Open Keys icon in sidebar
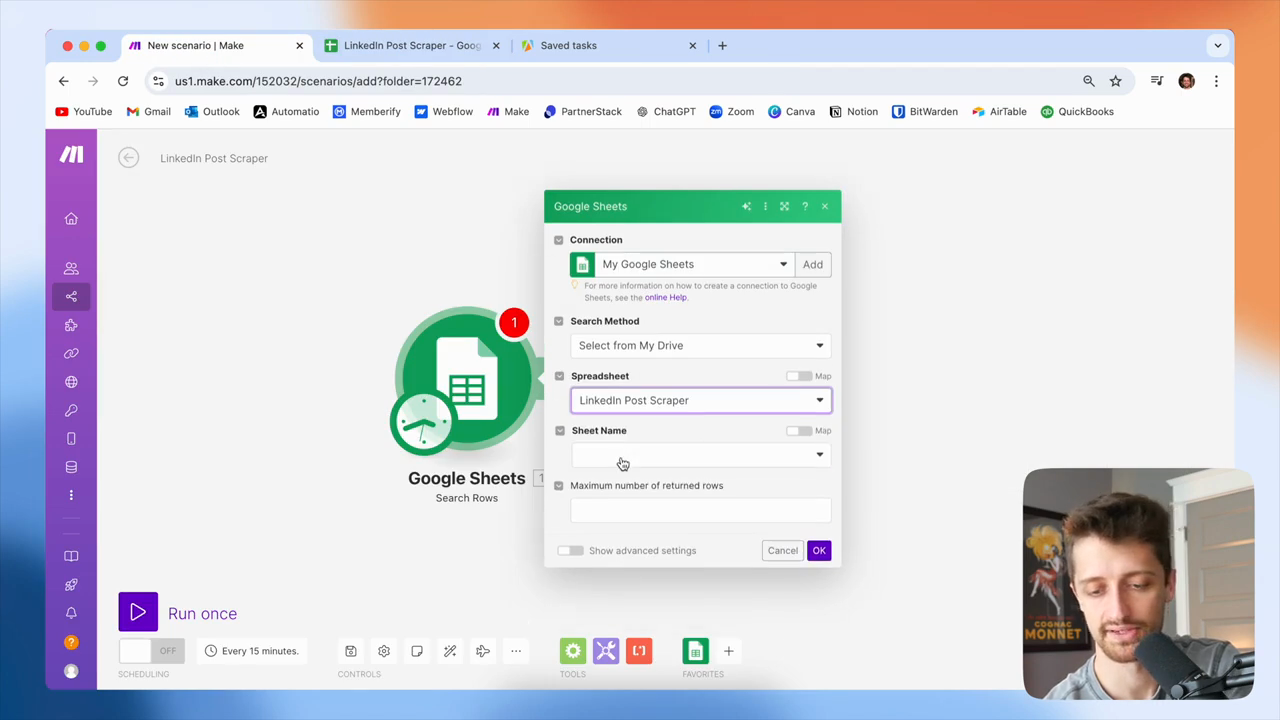 pyautogui.click(x=71, y=410)
